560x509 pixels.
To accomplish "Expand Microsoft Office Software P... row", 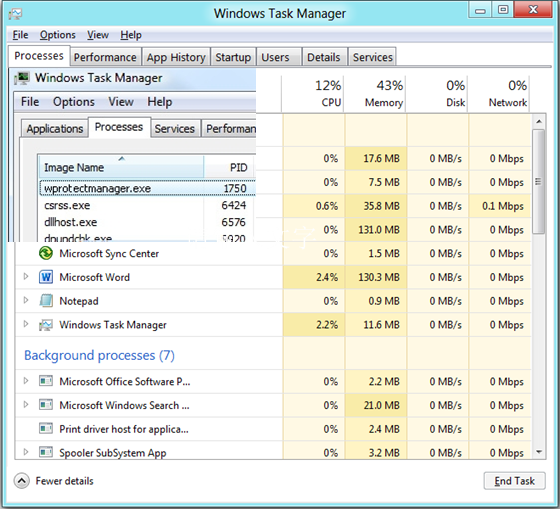I will click(26, 381).
